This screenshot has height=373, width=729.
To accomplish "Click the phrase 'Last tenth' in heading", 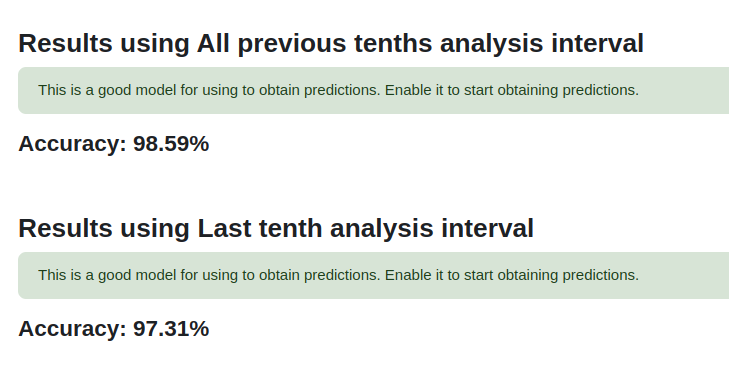I will pyautogui.click(x=260, y=228).
